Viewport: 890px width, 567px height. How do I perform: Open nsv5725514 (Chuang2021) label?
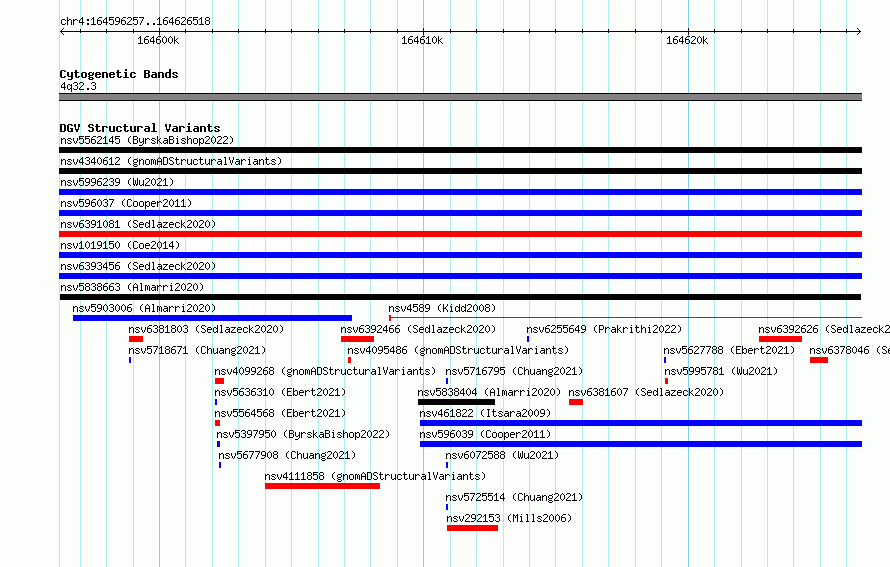pos(514,497)
